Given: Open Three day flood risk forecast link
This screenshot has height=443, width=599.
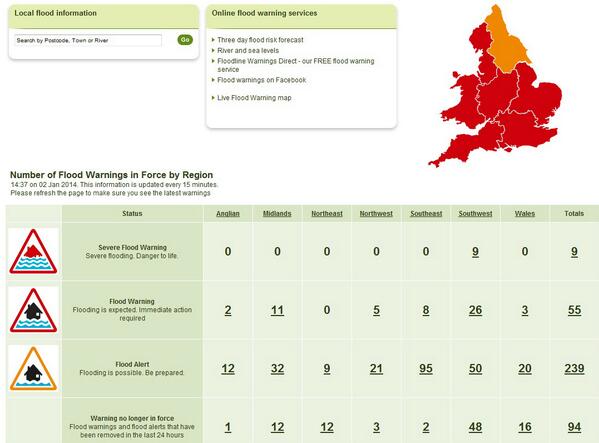Looking at the screenshot, I should tap(260, 40).
